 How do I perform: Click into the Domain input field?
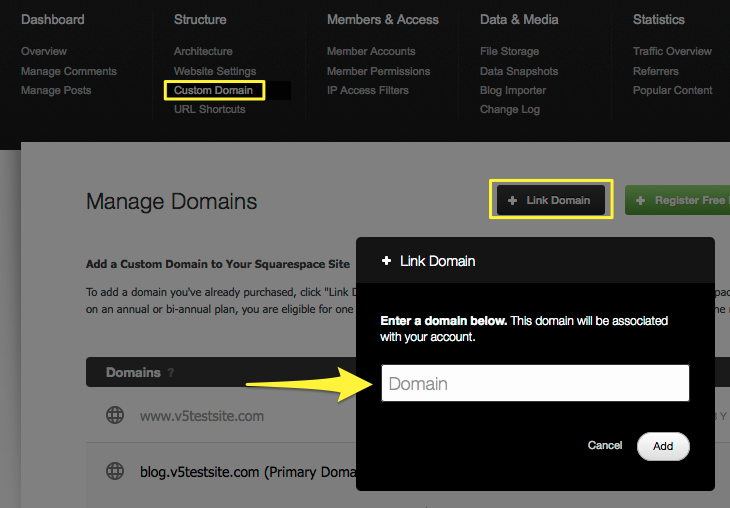click(535, 383)
